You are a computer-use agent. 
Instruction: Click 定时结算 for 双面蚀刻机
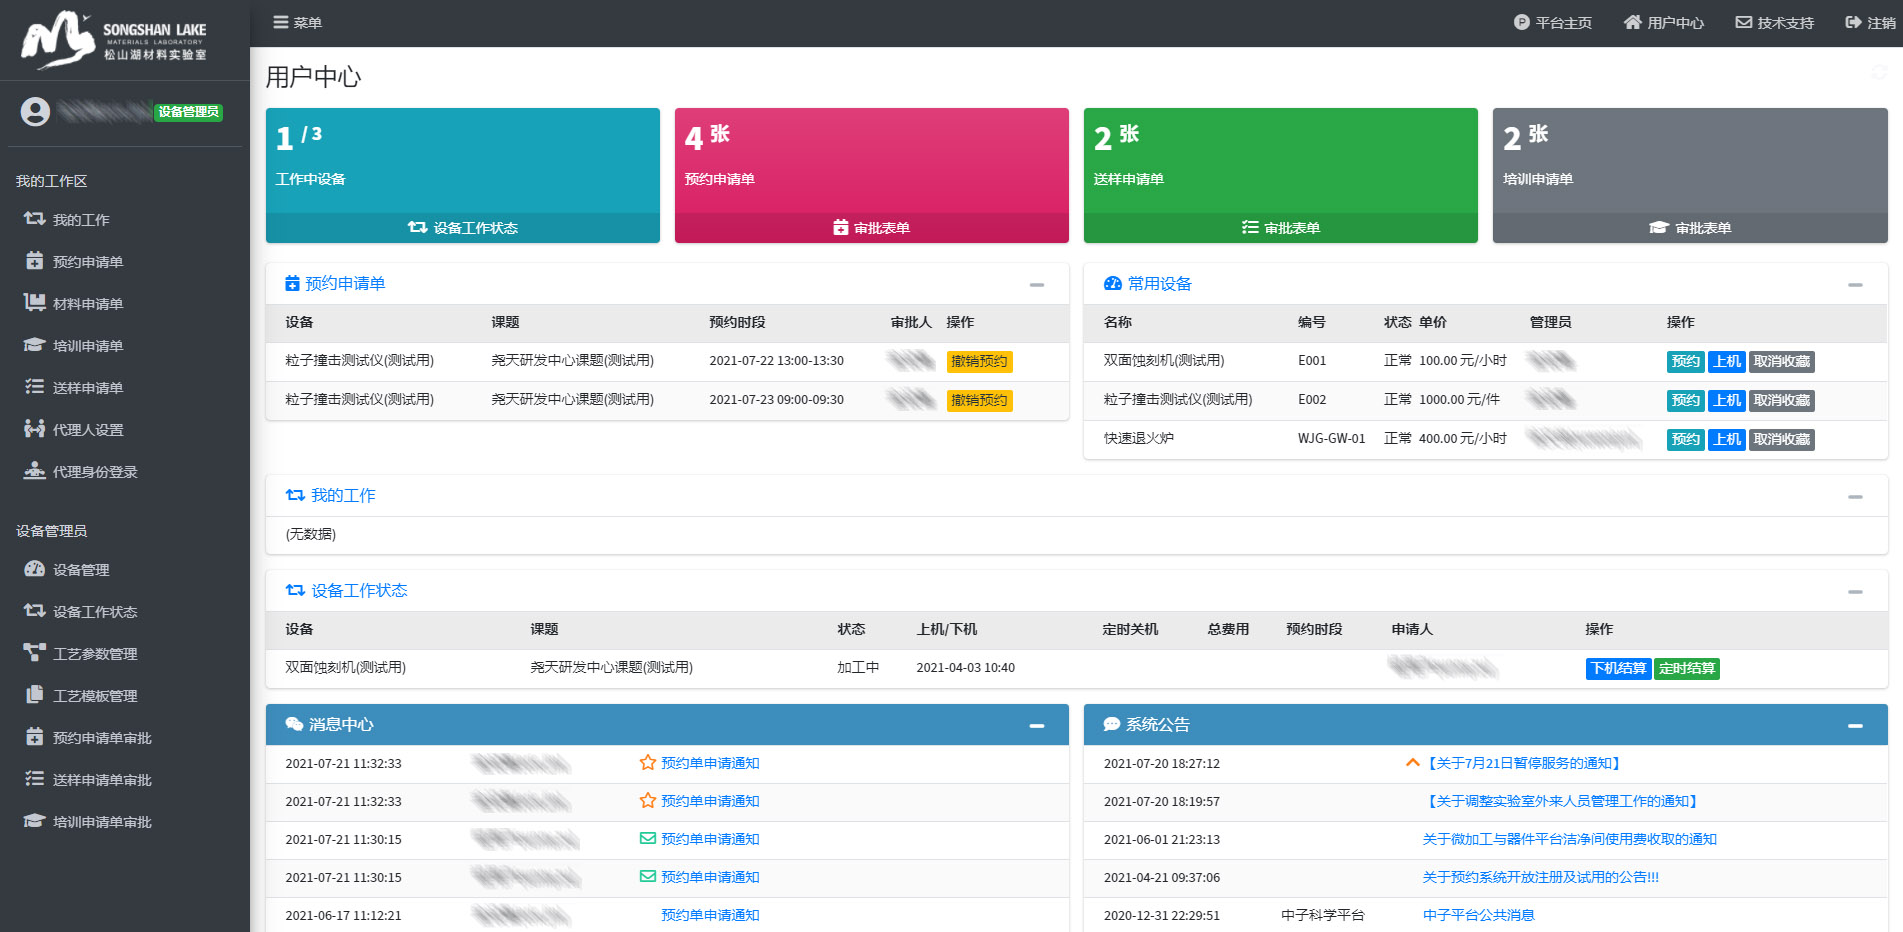[1686, 668]
